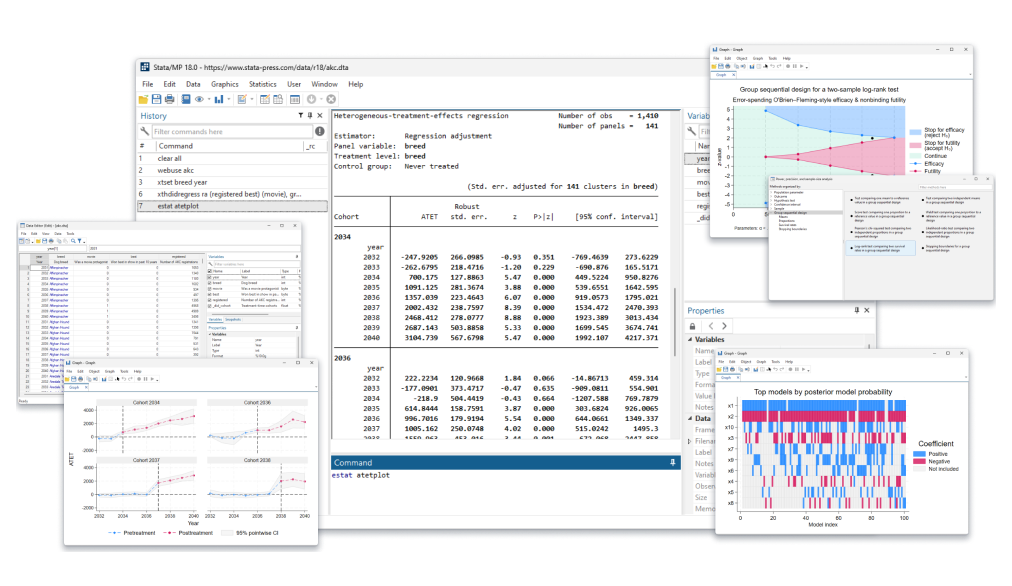Click the Graph bar-chart icon in Stata toolbar
The image size is (1012, 586).
tap(219, 99)
